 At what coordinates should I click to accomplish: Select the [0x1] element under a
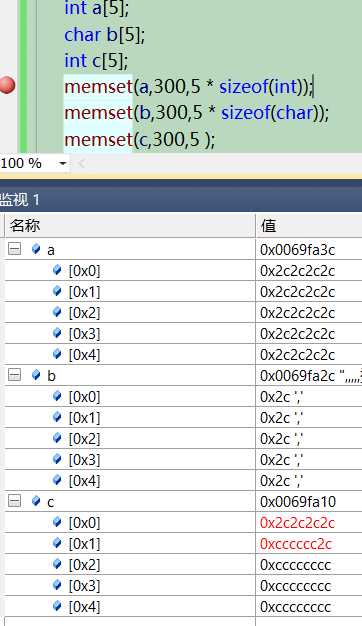(84, 292)
